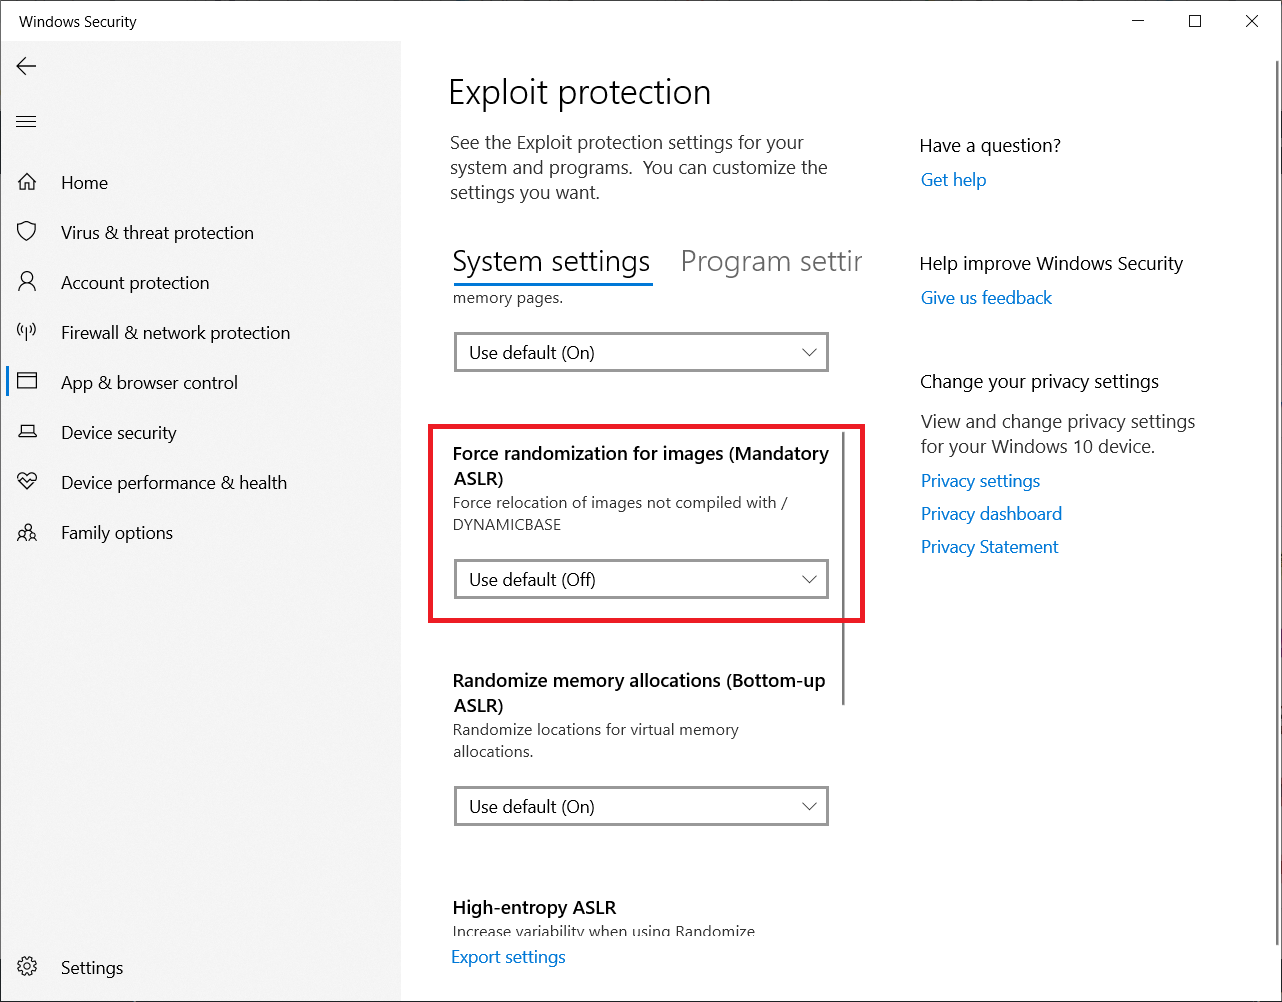Click the Firewall & network protection antenna icon
This screenshot has width=1282, height=1002.
(27, 332)
